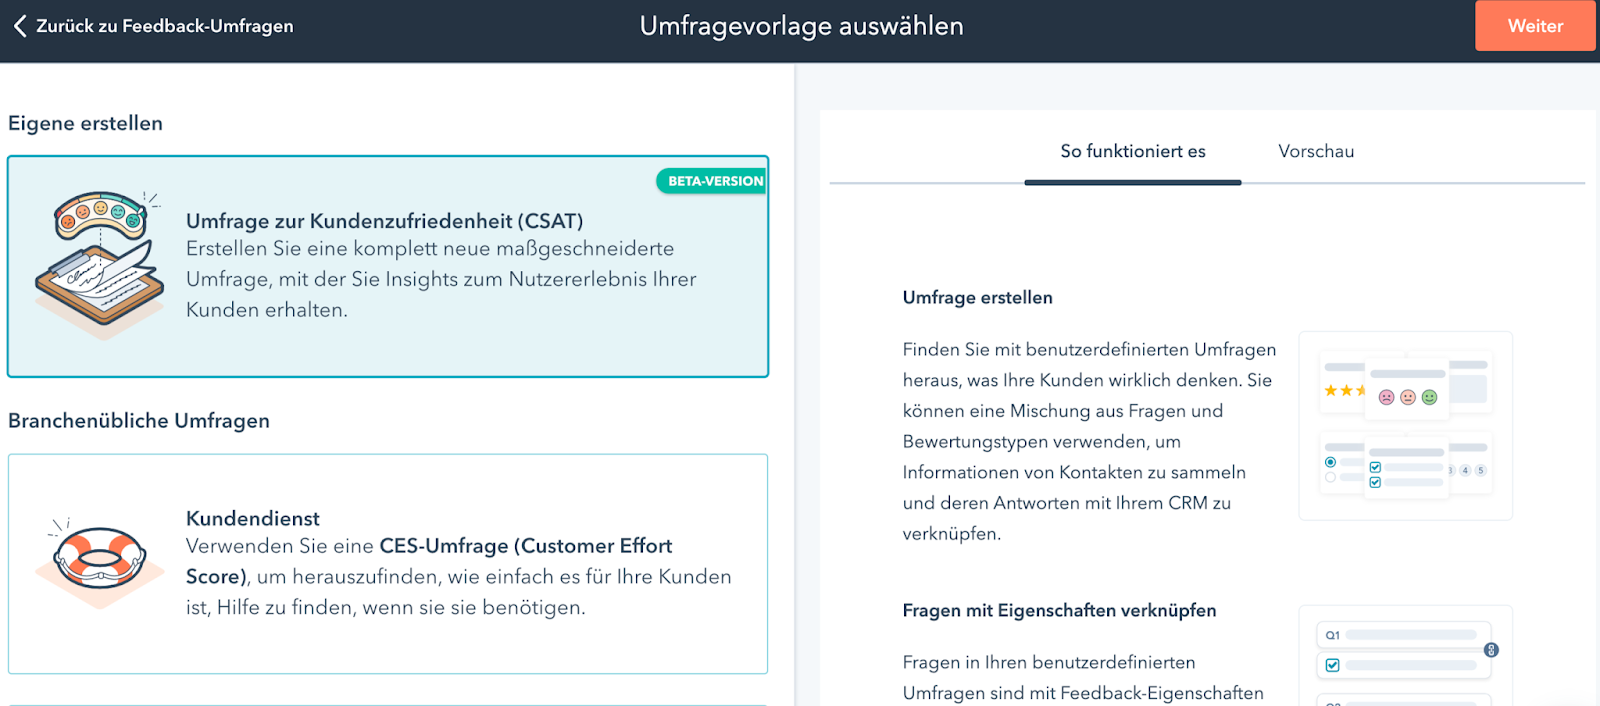Click the dark chain link icon
1600x706 pixels.
pos(1491,650)
